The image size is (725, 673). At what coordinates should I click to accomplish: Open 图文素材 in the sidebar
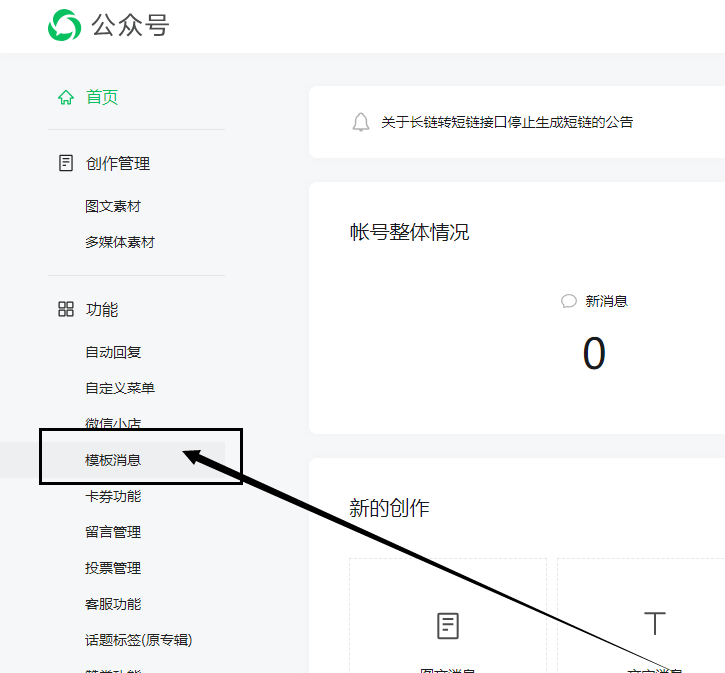click(113, 206)
